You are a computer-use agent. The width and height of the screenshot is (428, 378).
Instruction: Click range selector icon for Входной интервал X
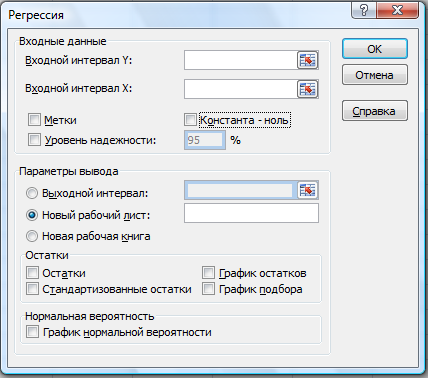(x=307, y=89)
